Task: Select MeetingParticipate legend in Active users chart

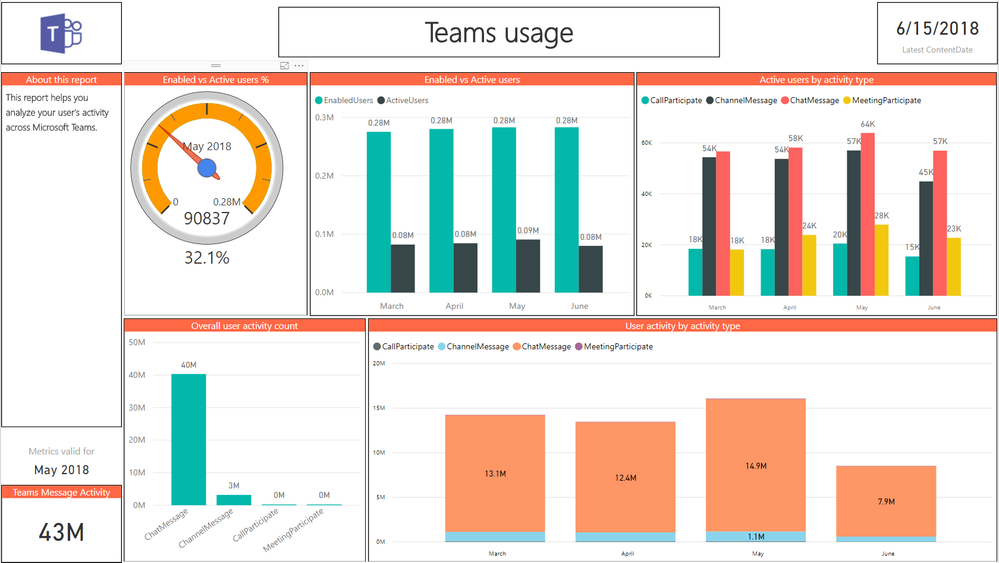Action: pos(882,101)
